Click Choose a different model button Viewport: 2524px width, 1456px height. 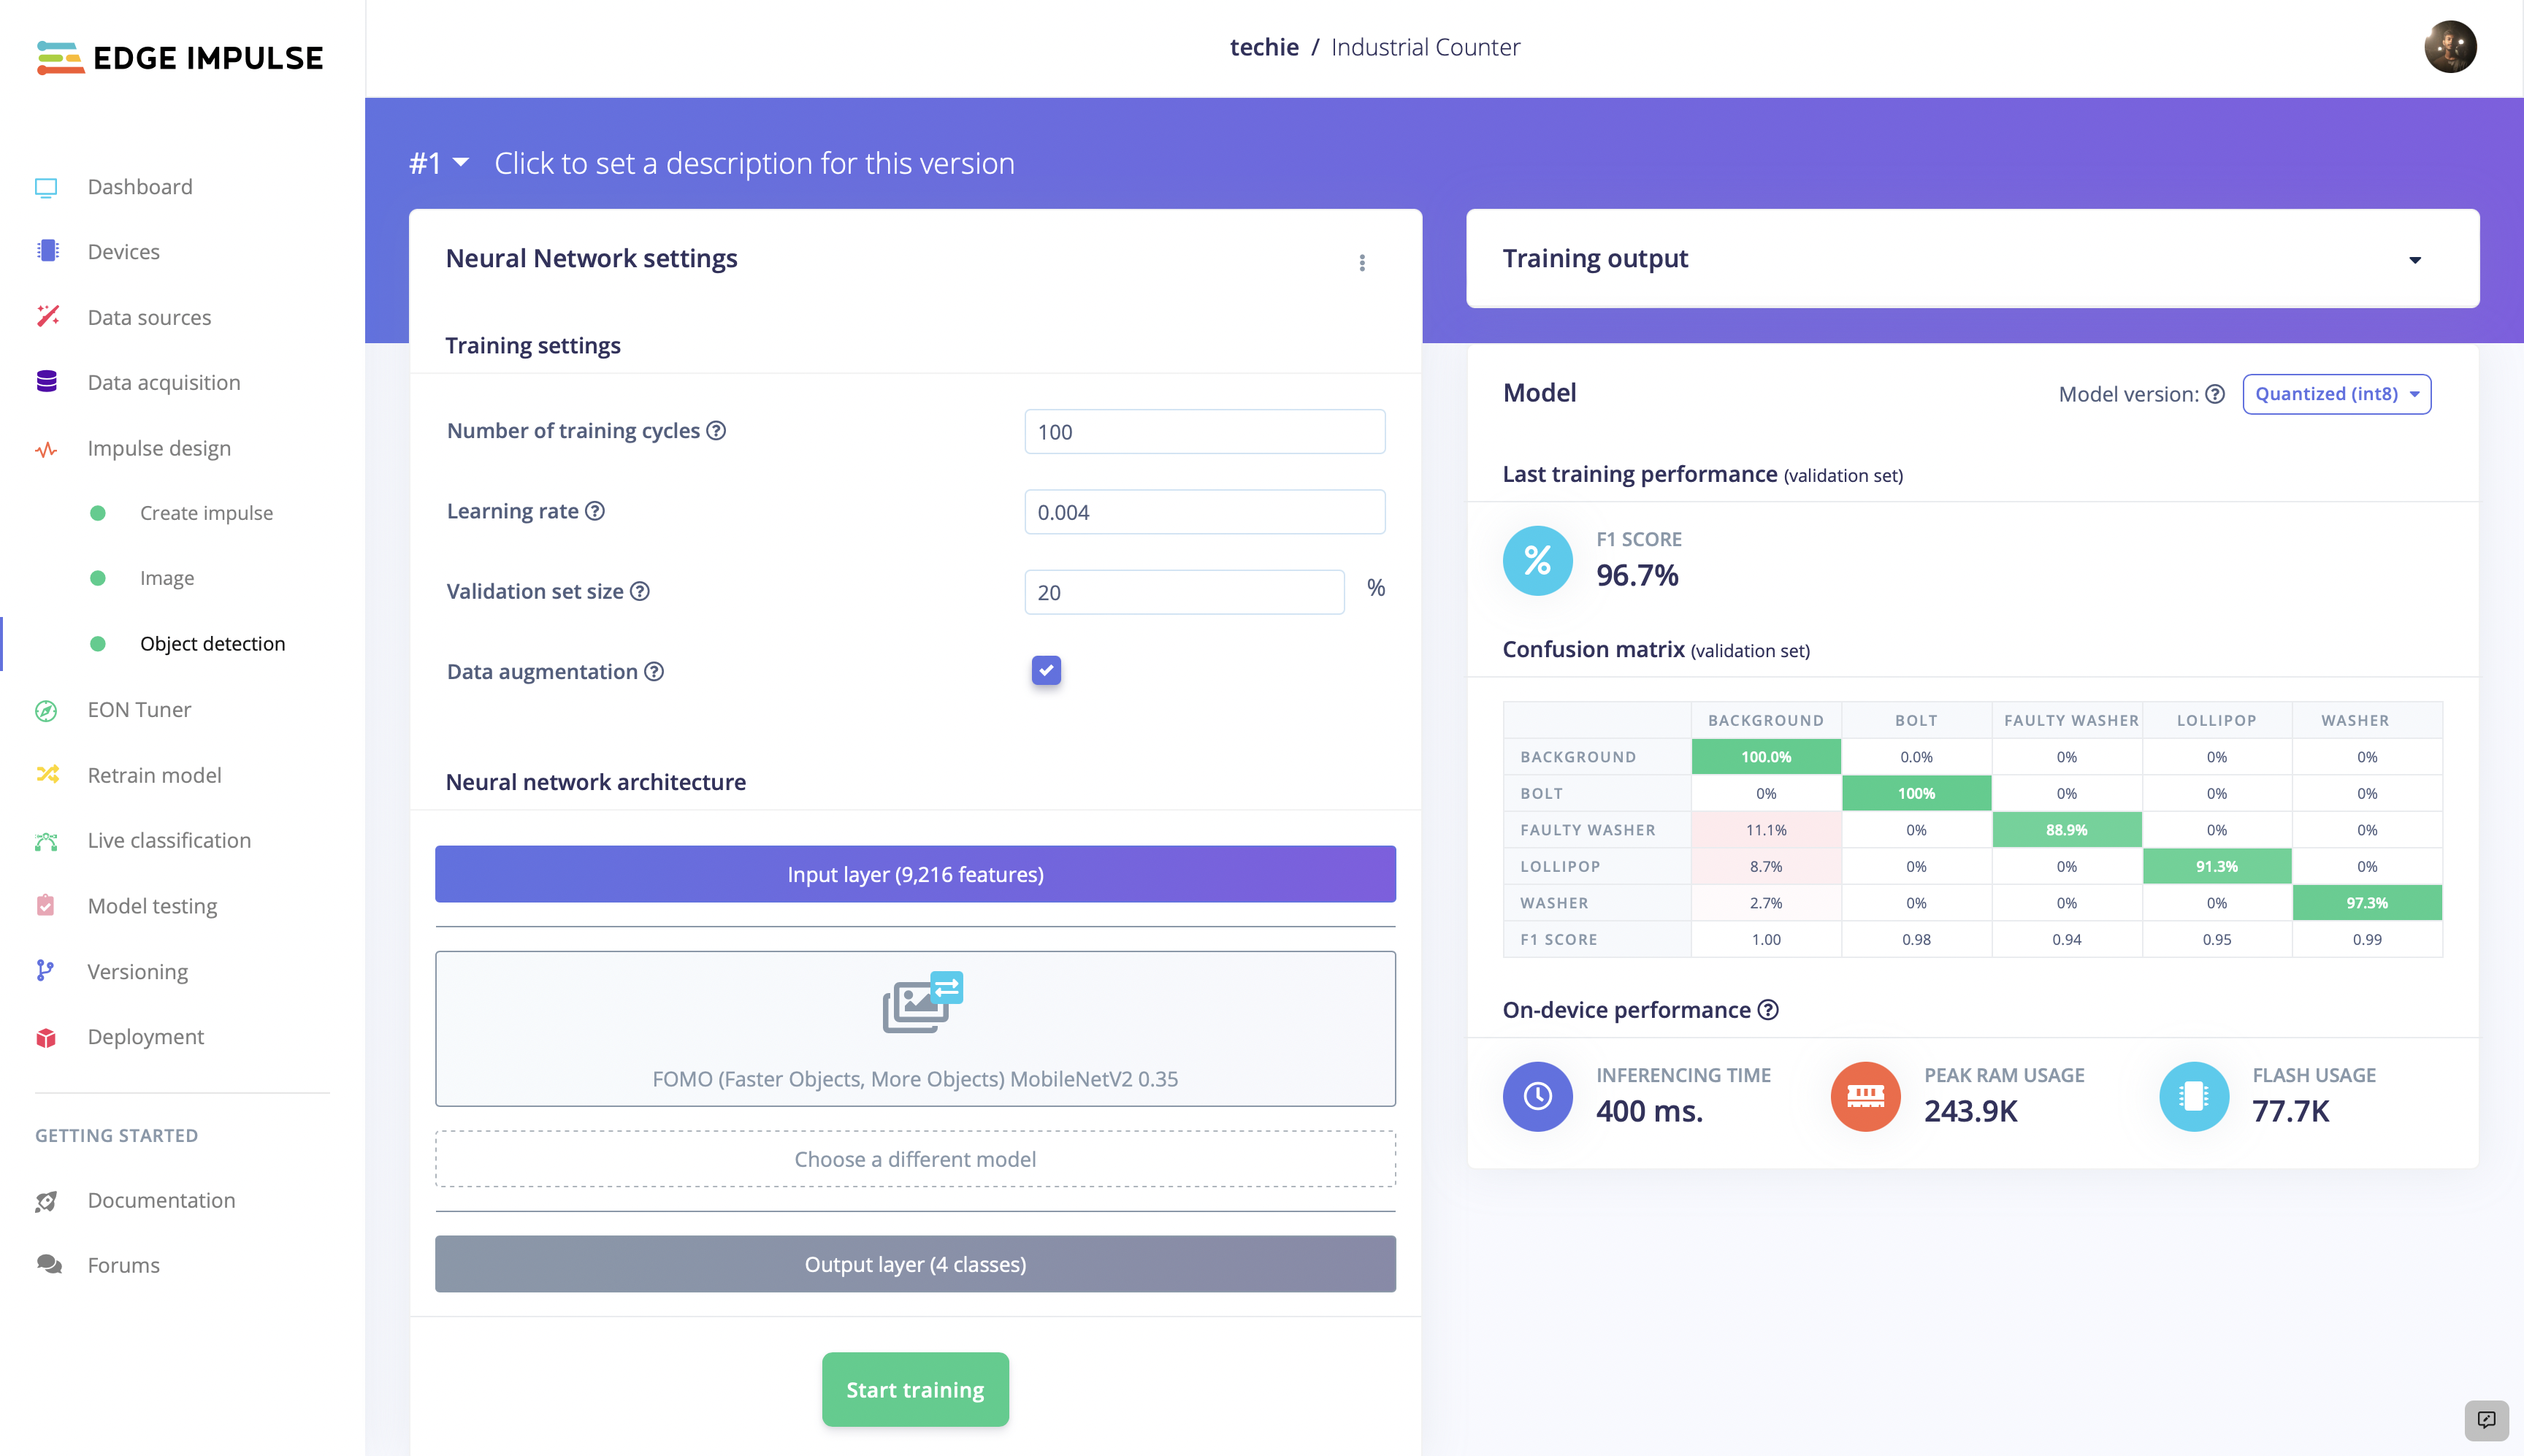(915, 1158)
